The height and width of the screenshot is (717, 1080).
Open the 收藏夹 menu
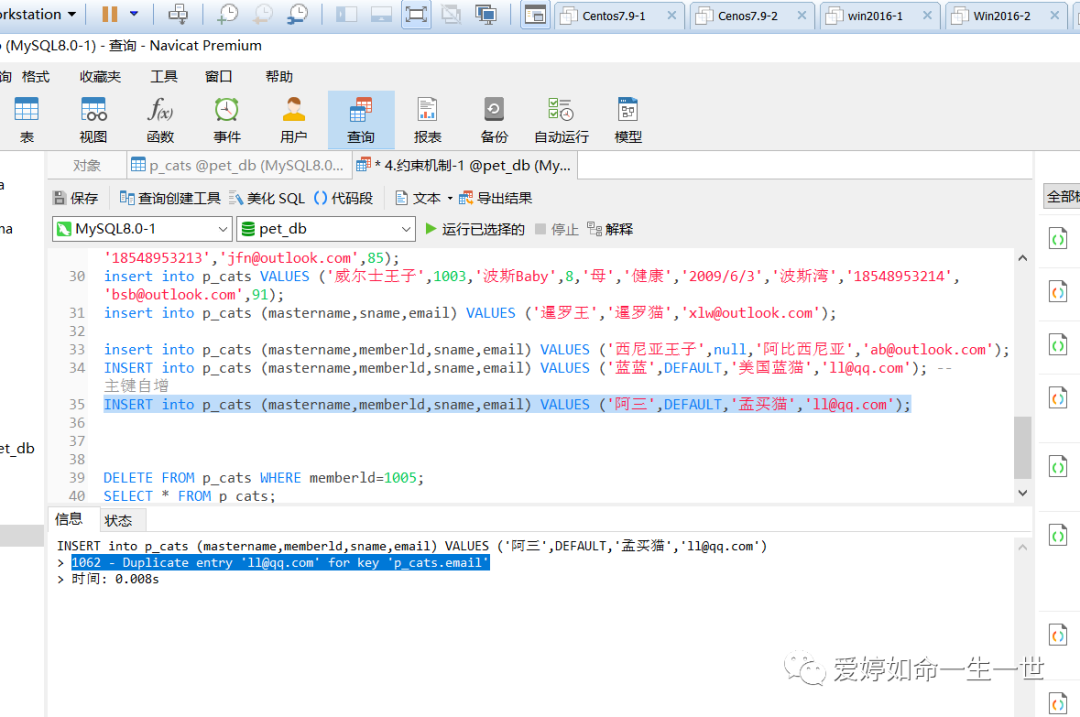pos(100,76)
